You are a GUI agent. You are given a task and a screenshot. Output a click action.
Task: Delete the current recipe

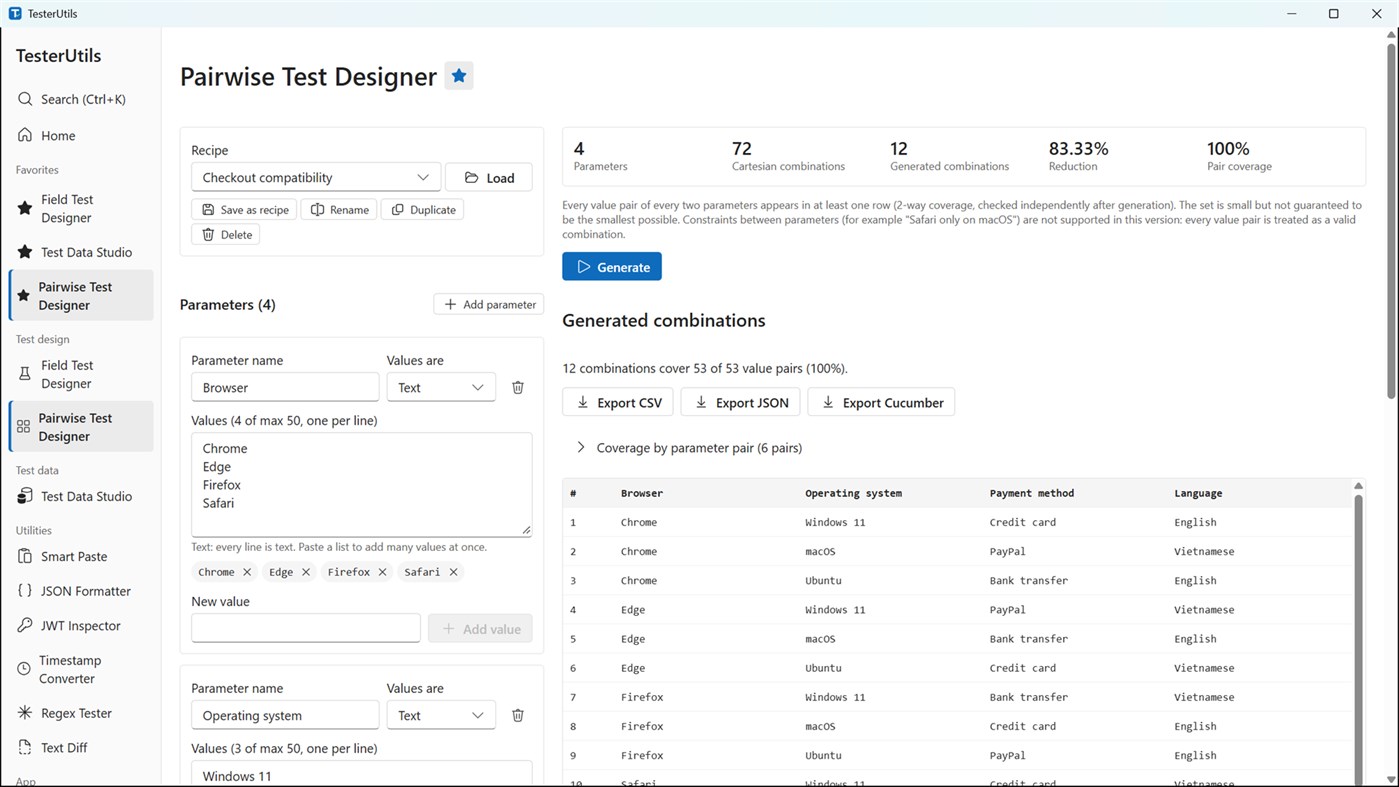pyautogui.click(x=226, y=234)
